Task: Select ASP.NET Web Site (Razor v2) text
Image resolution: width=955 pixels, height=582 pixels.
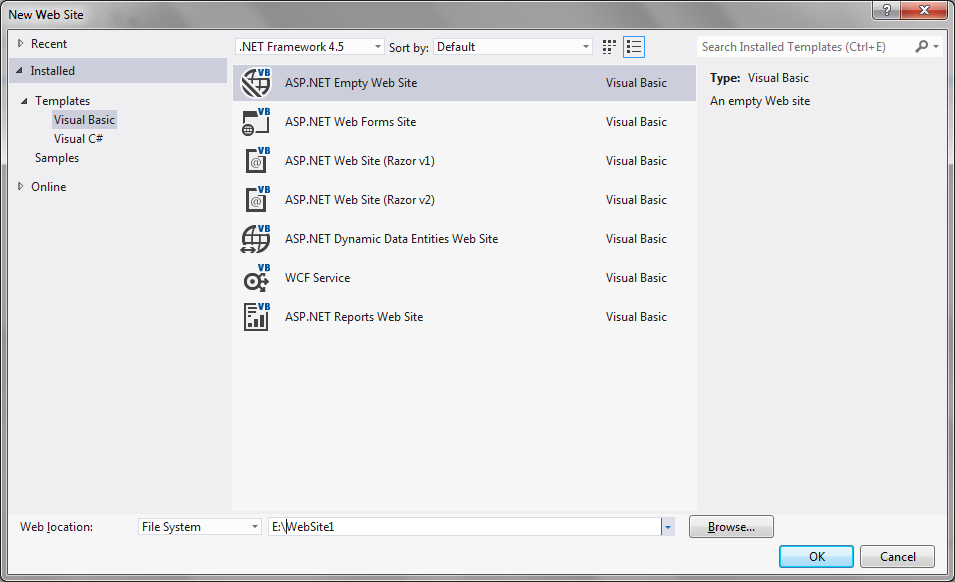Action: click(x=359, y=200)
